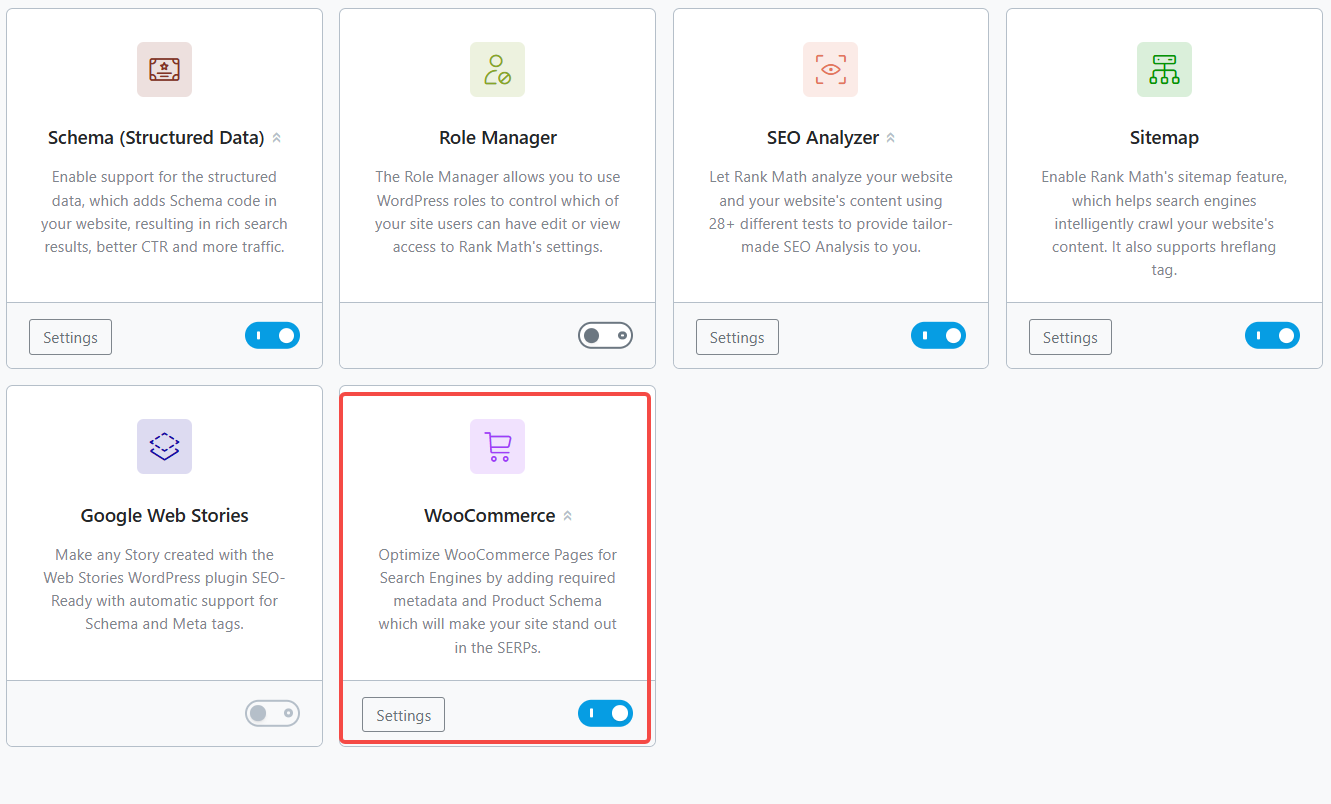Select the WooCommerce module title

coord(488,515)
